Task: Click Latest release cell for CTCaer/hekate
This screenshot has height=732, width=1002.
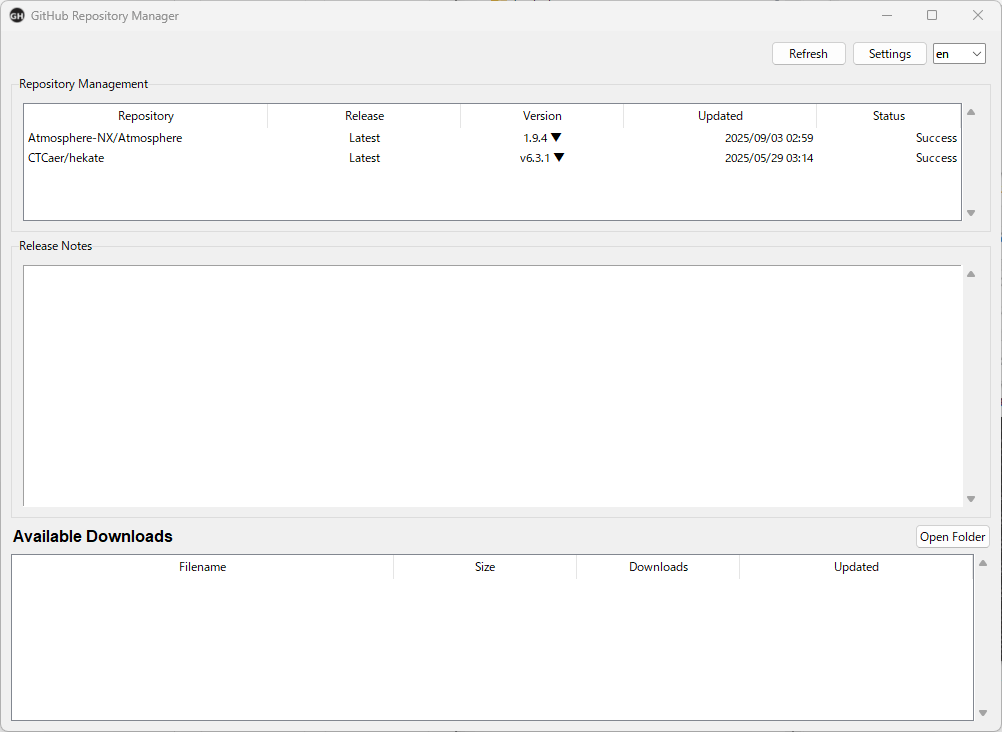Action: [x=364, y=158]
